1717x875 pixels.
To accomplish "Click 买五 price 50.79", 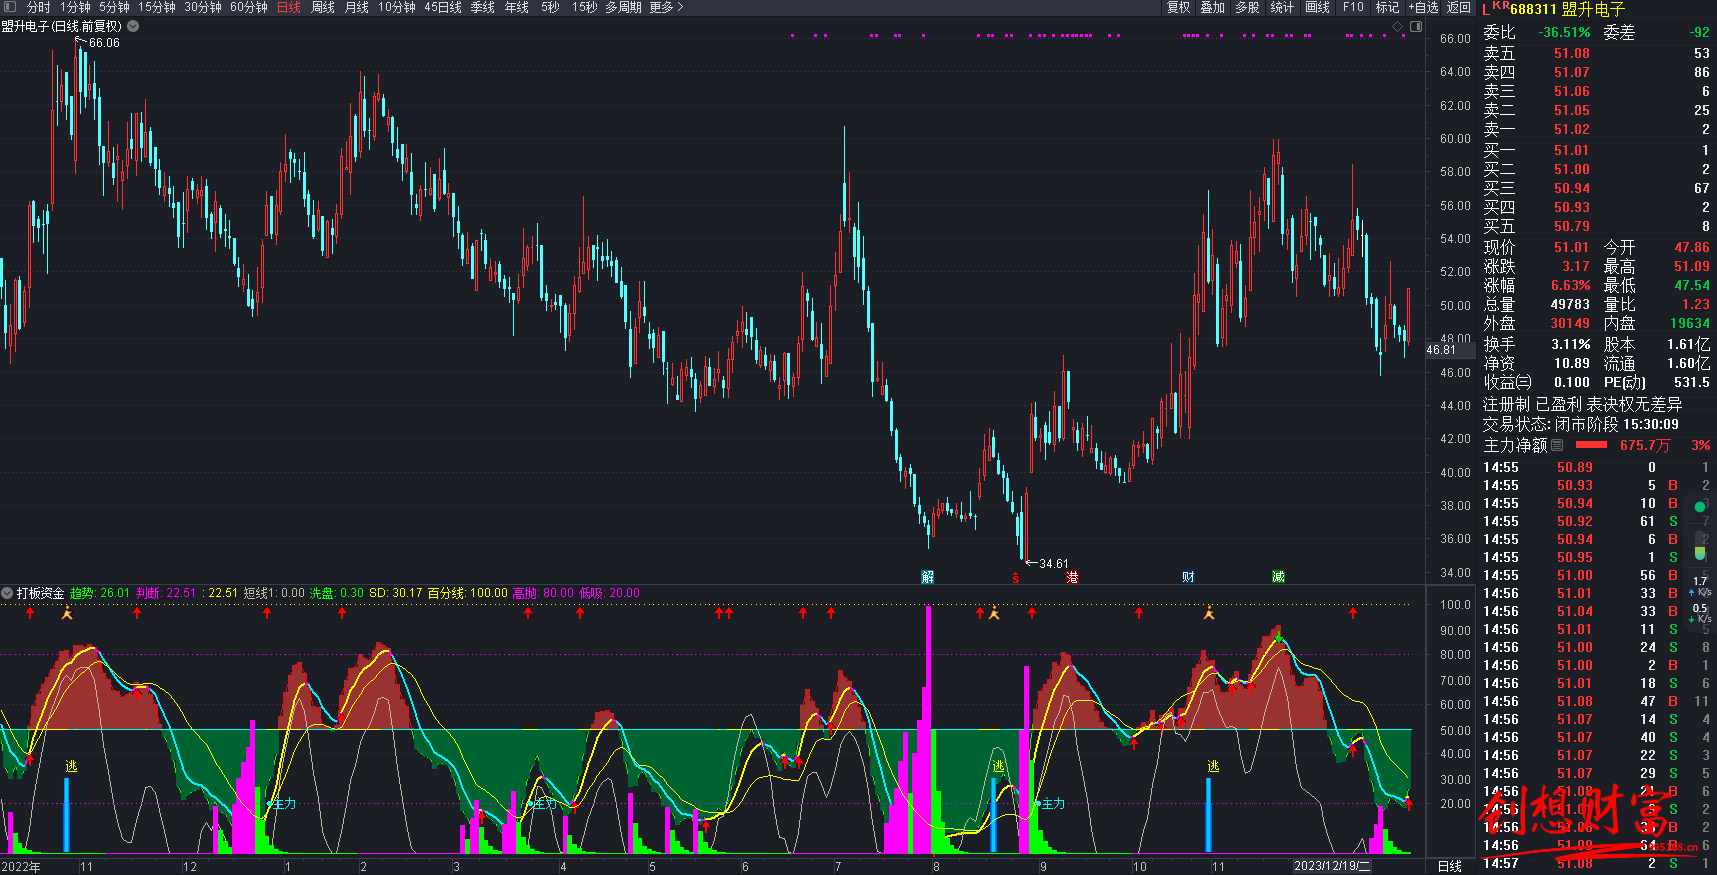I will coord(1571,226).
